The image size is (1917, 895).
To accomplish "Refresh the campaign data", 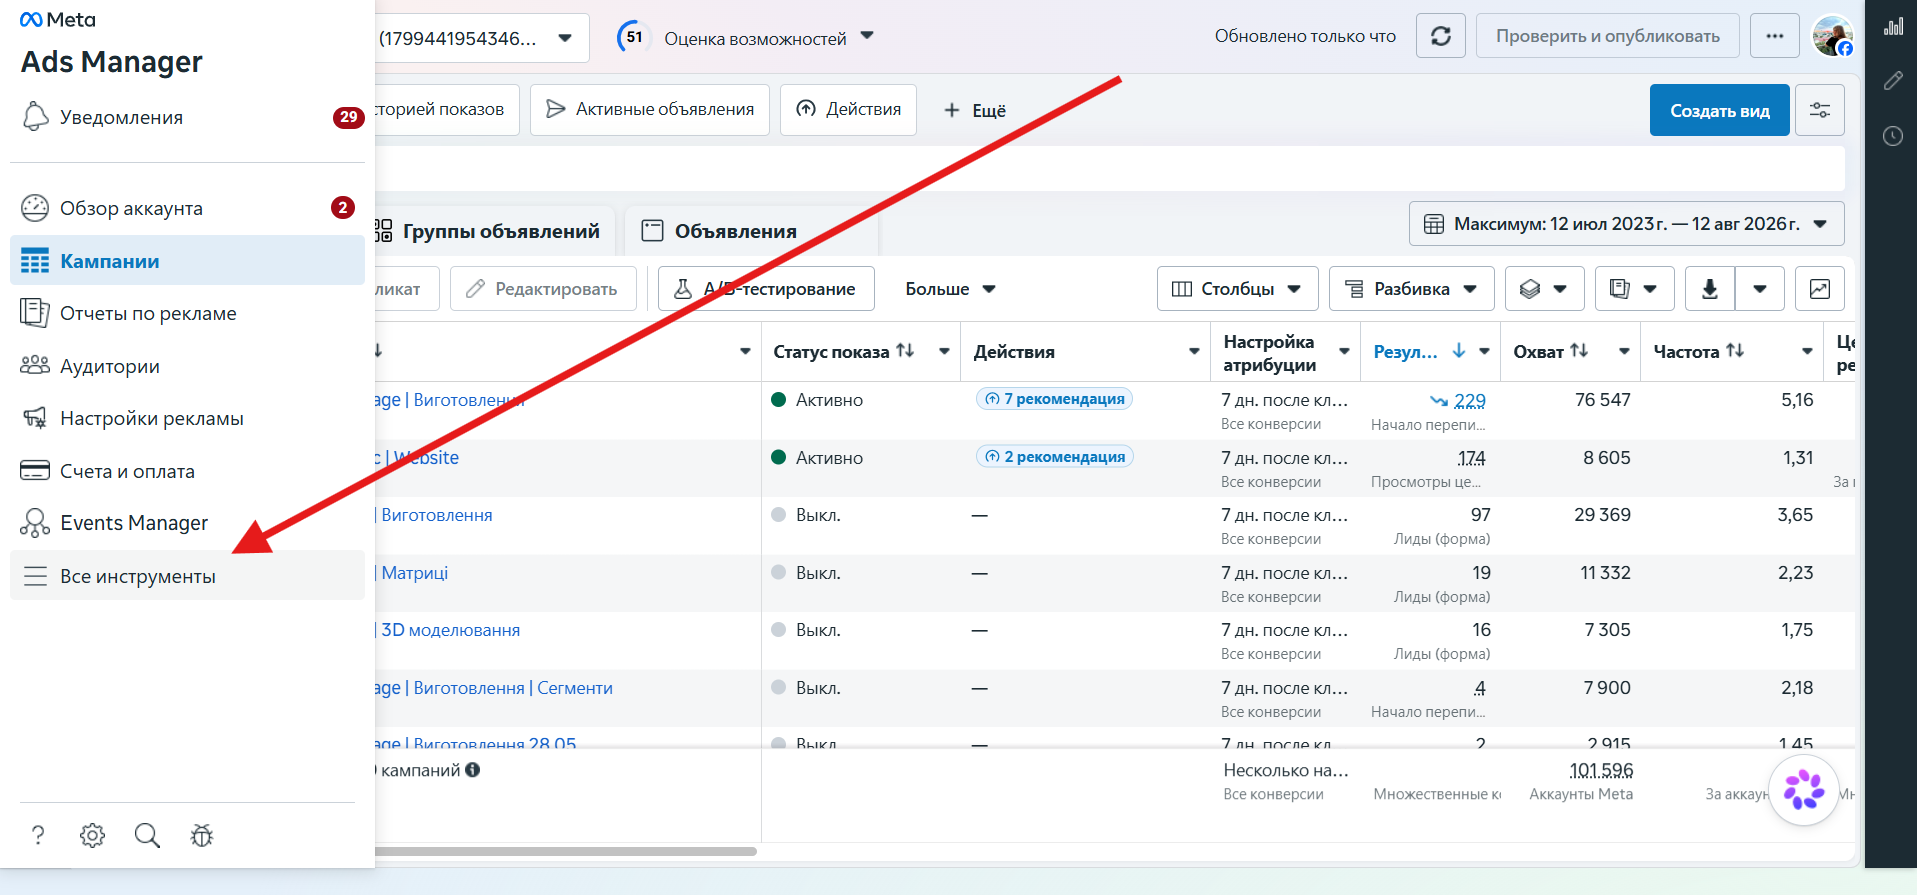I will click(1441, 36).
